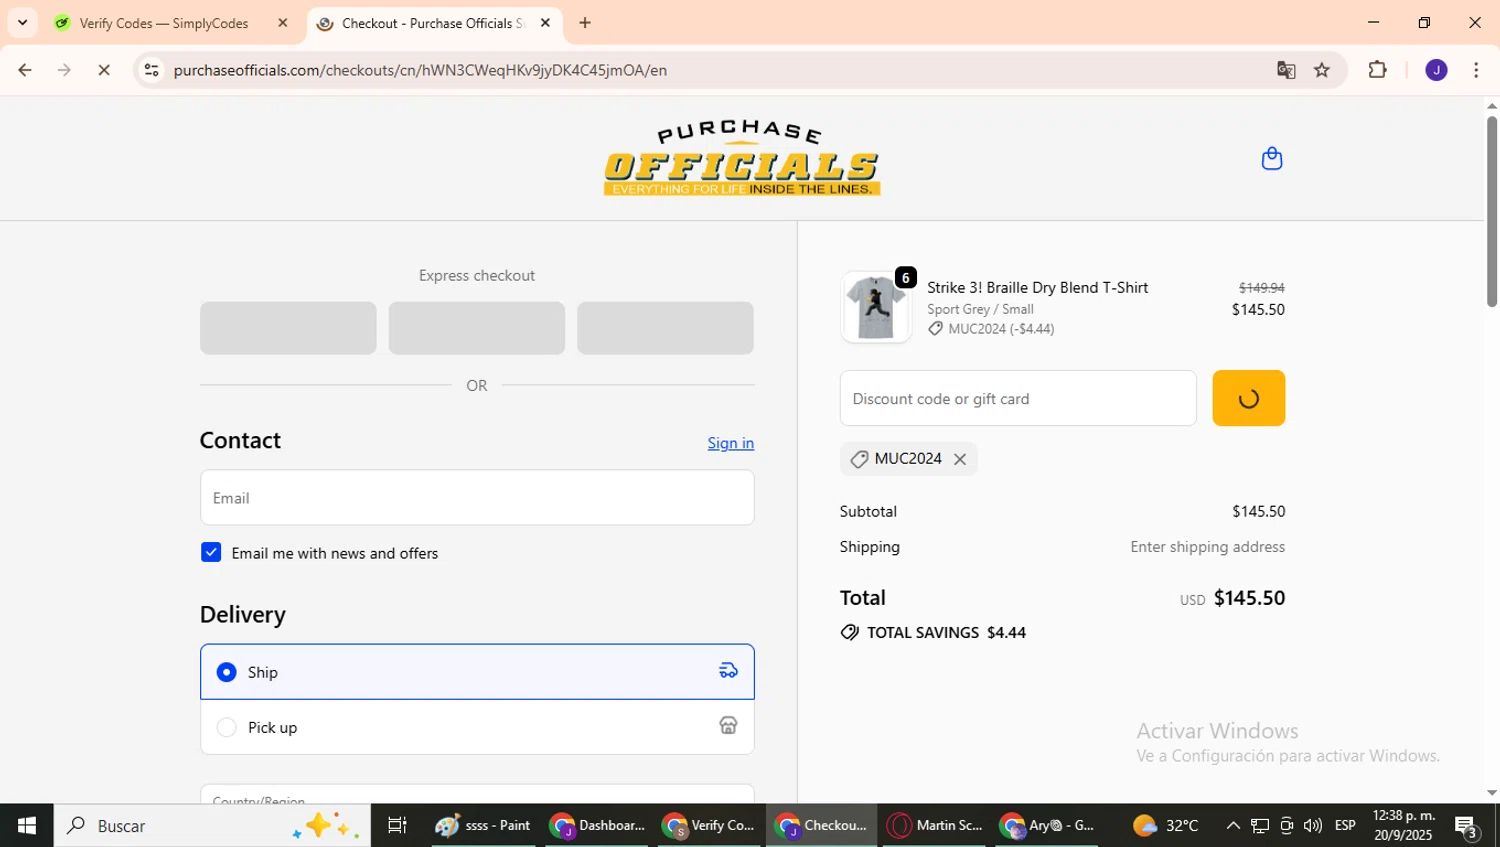Screen dimensions: 1500x847
Task: Show hidden system tray icons
Action: (1233, 825)
